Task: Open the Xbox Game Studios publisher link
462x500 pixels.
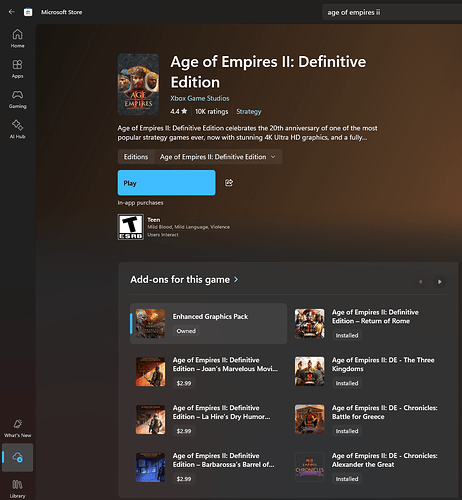Action: pyautogui.click(x=200, y=98)
